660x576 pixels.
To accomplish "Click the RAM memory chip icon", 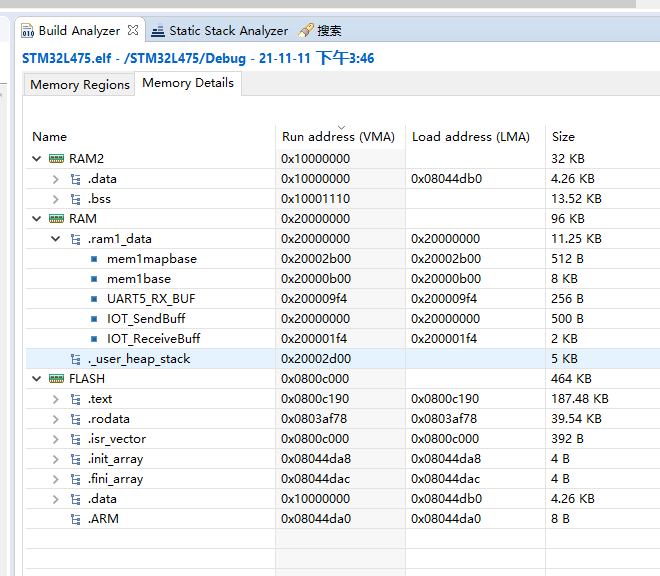I will coord(56,219).
